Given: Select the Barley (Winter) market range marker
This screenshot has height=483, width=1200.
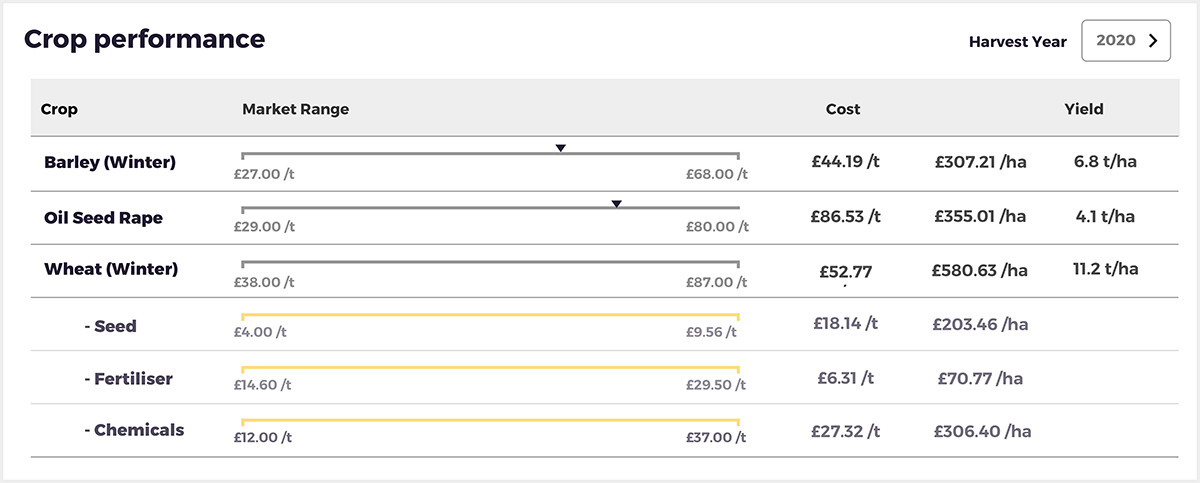Looking at the screenshot, I should (561, 148).
